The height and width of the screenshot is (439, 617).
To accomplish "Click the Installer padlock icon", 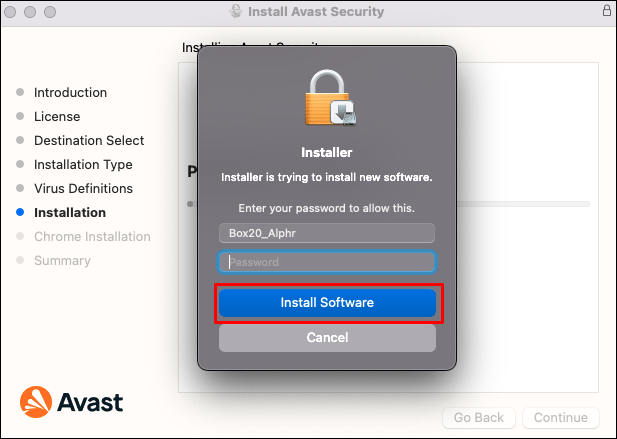I will (327, 100).
